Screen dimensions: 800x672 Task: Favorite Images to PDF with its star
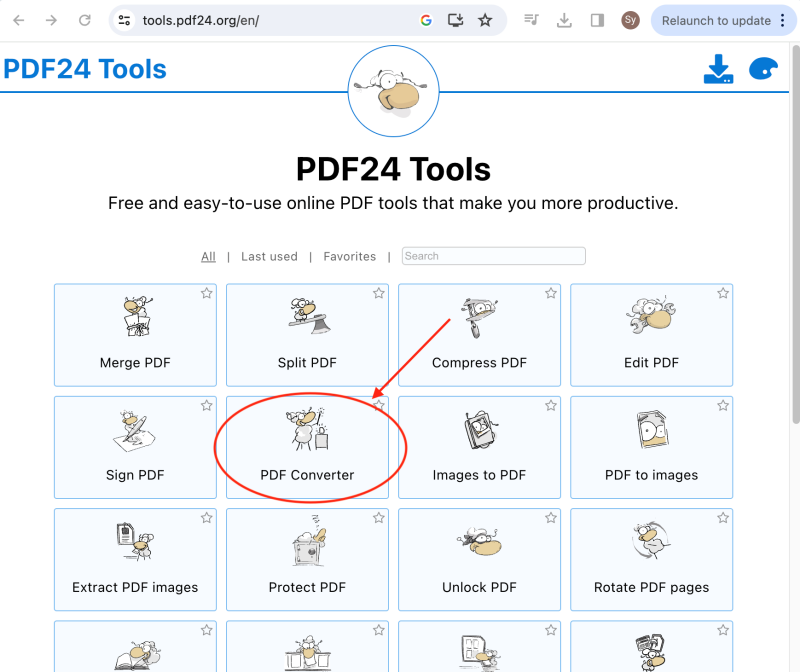551,405
